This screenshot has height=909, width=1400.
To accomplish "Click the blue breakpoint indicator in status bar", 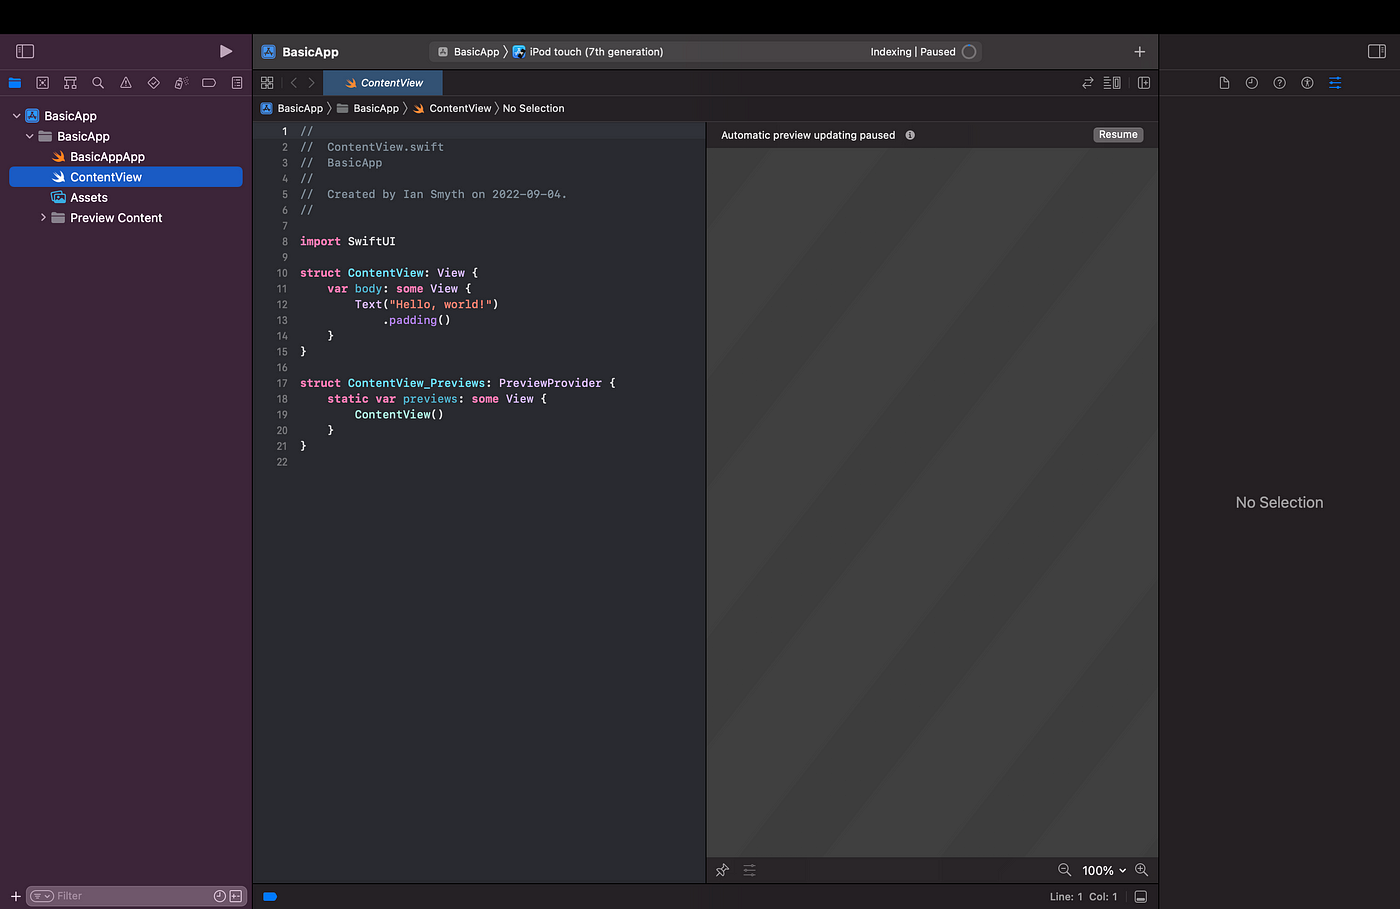I will 270,896.
